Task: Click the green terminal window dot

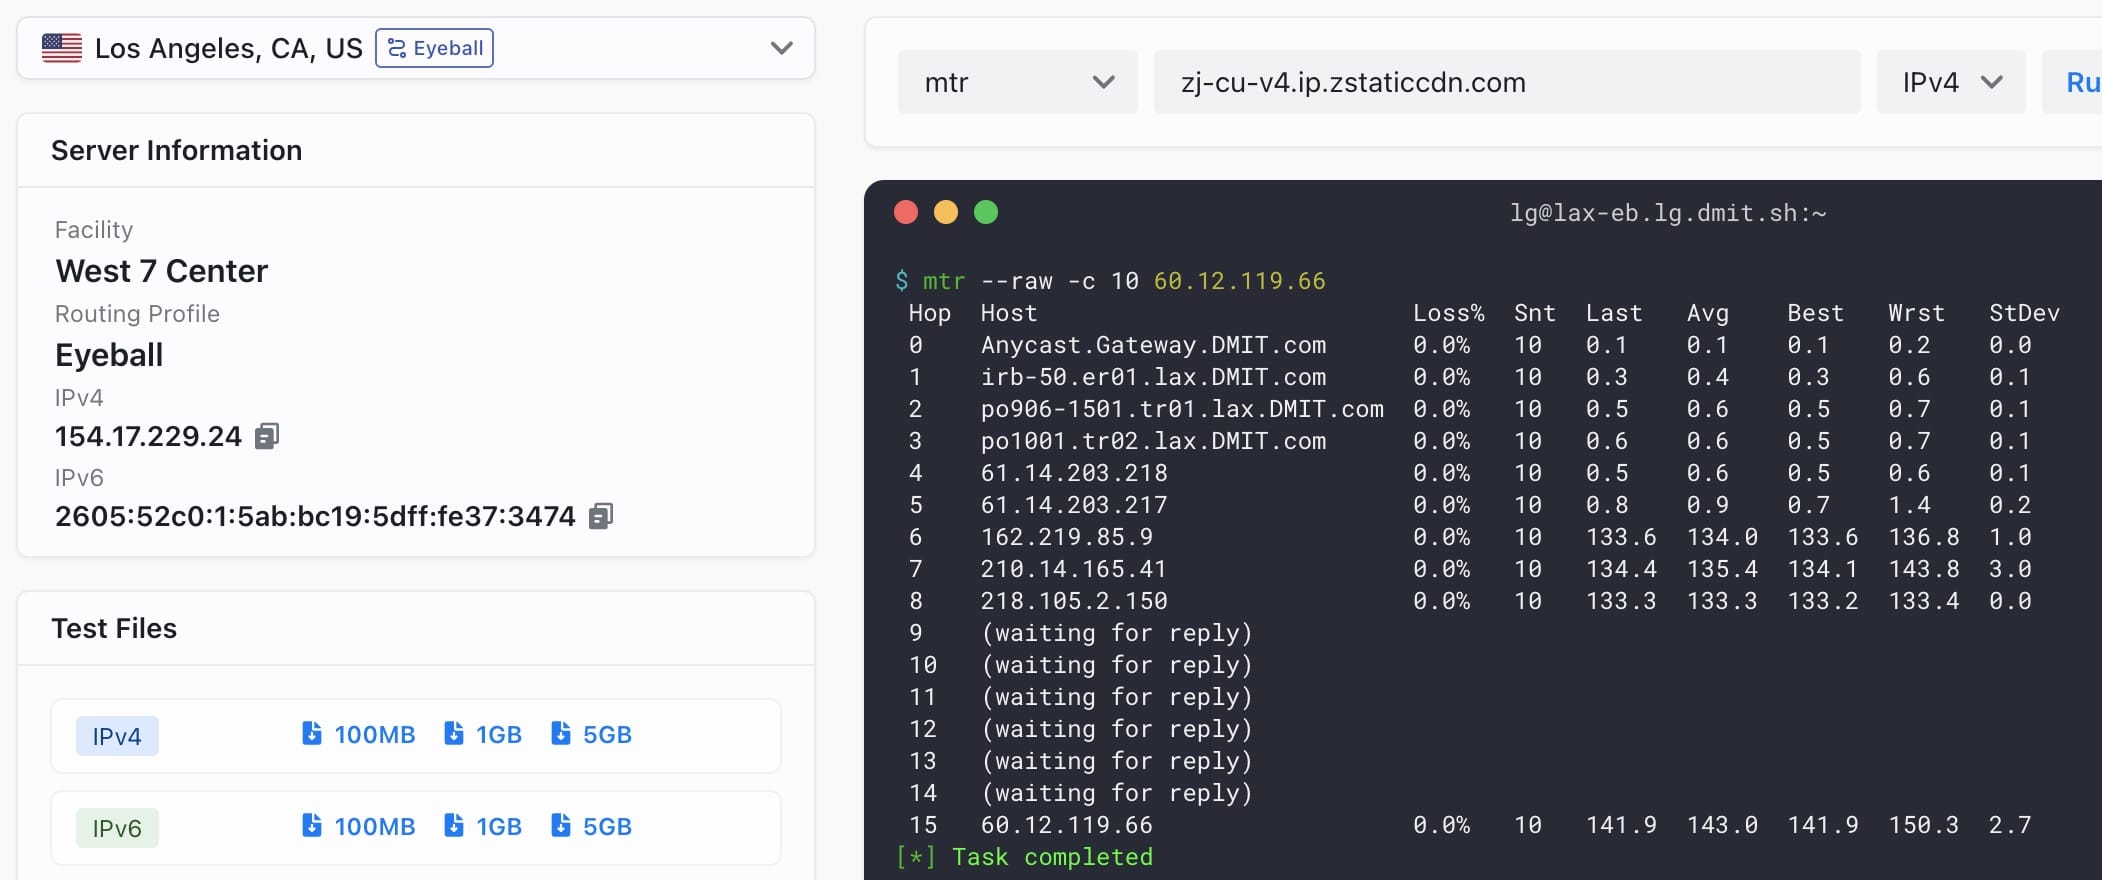Action: tap(986, 212)
